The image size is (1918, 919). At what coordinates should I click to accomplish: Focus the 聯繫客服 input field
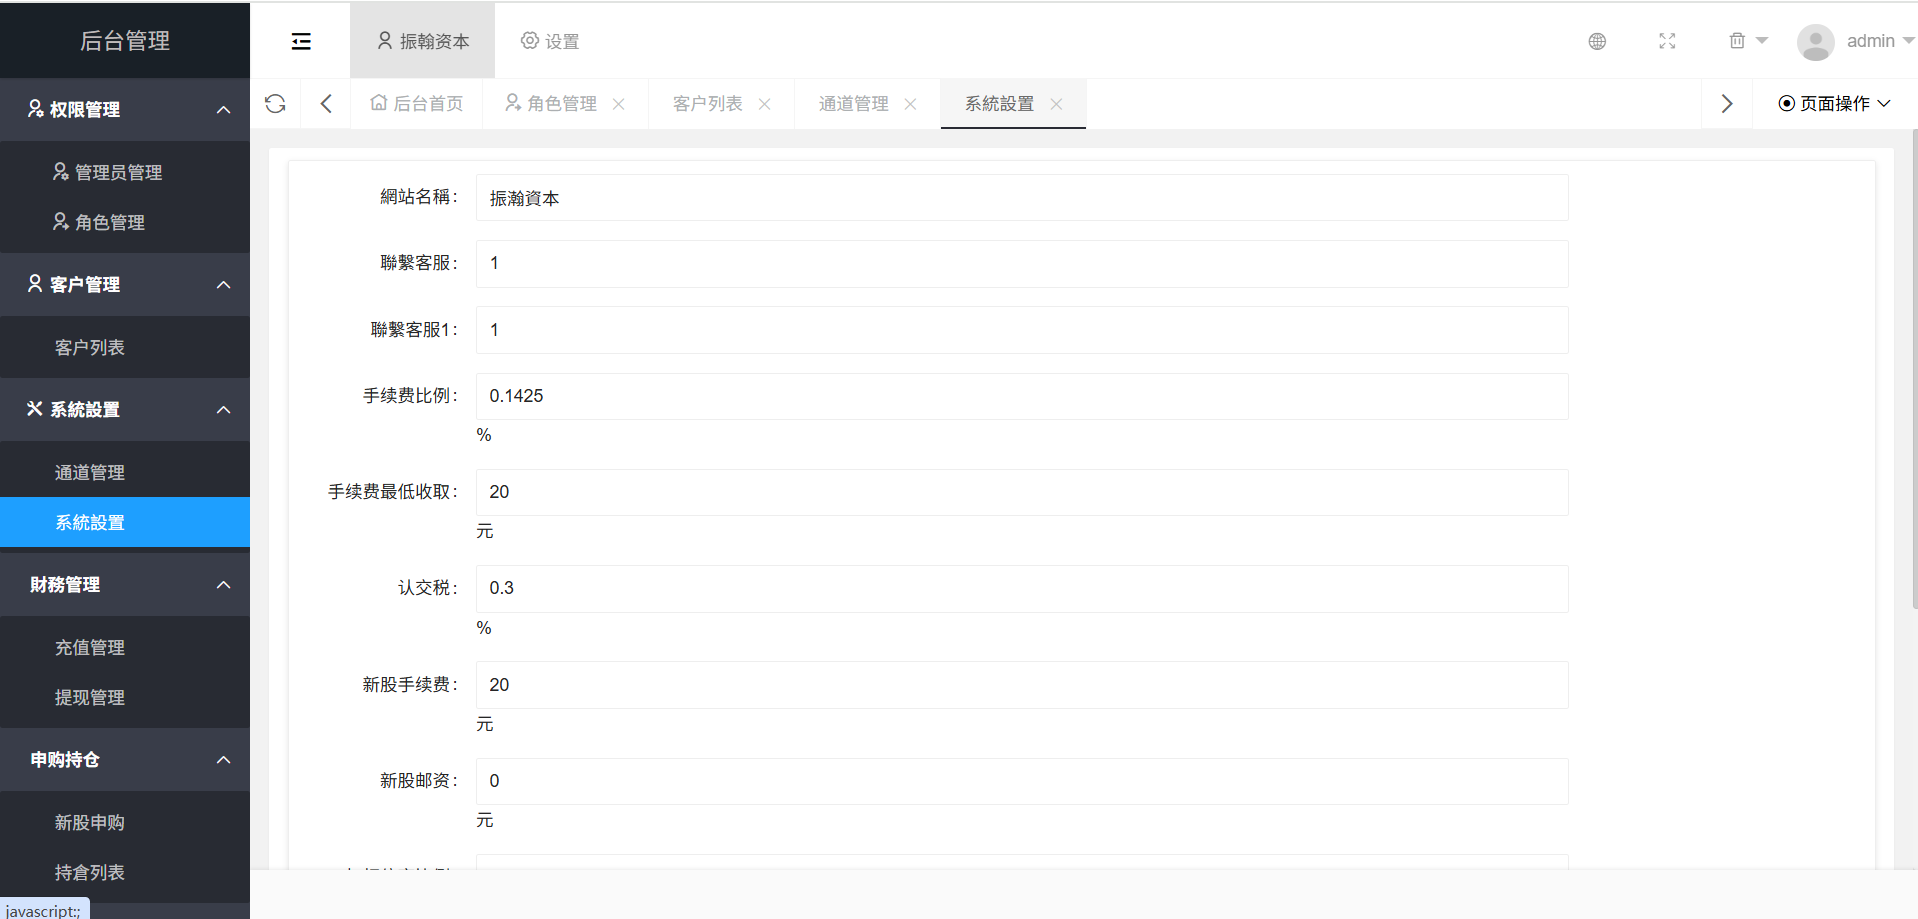[x=1022, y=264]
